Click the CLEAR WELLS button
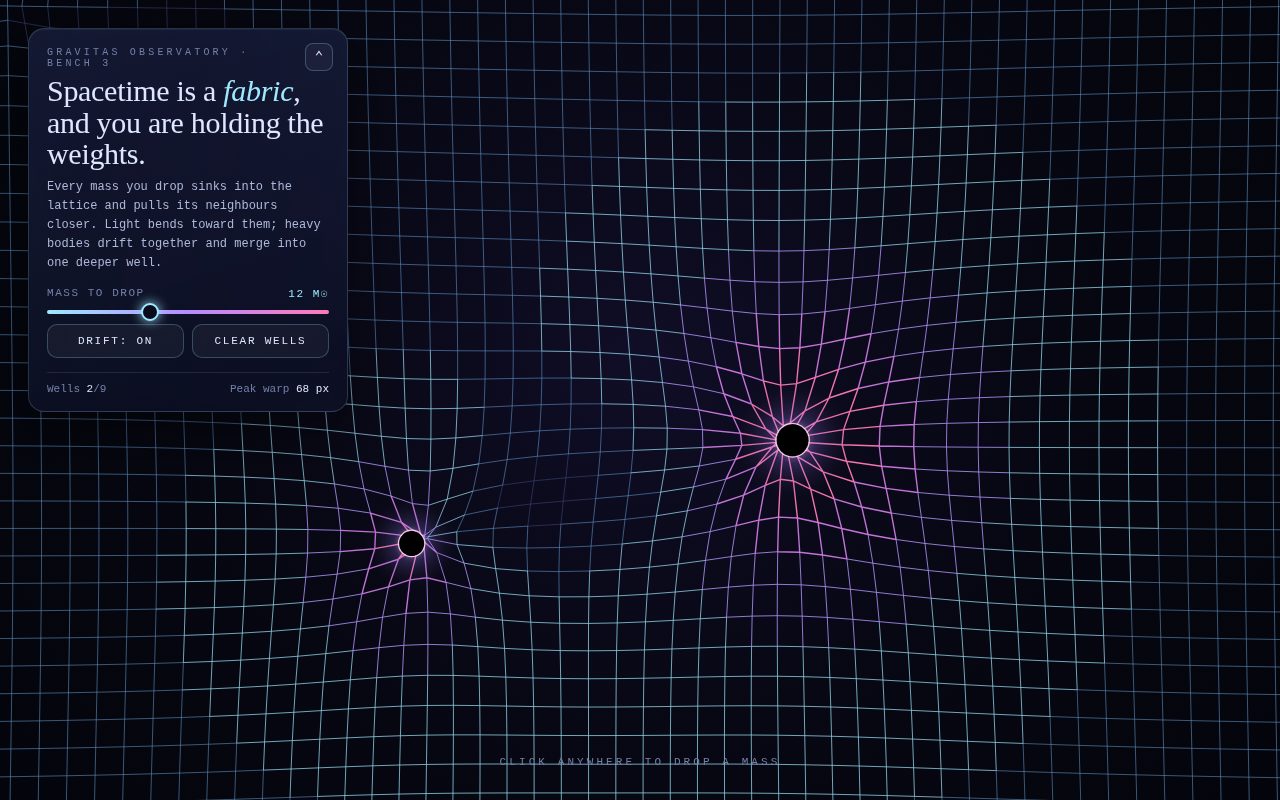This screenshot has width=1280, height=800. 260,341
